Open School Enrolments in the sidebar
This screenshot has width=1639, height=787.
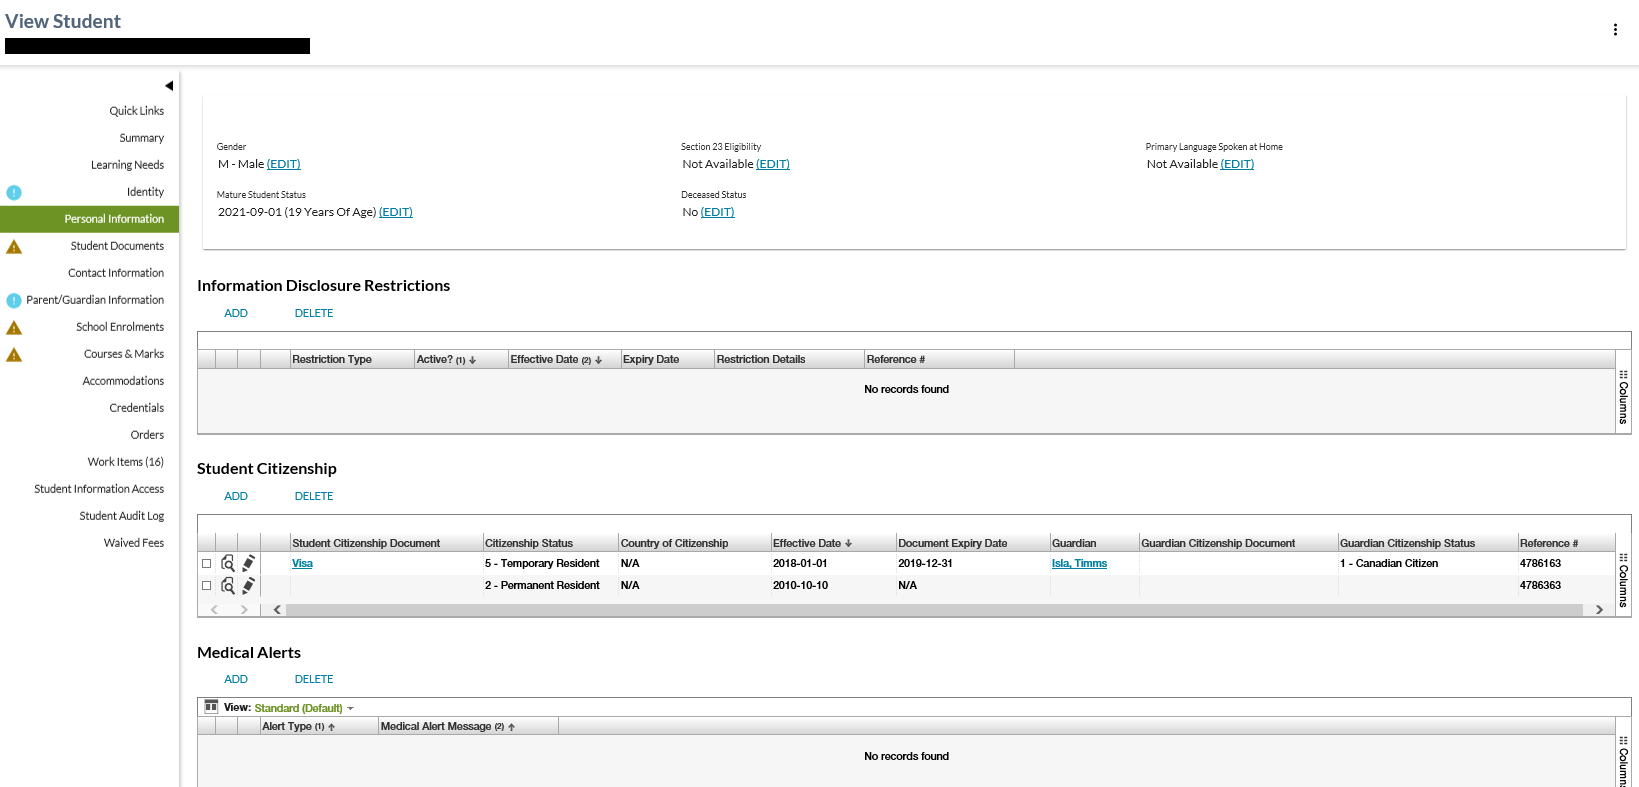tap(120, 327)
